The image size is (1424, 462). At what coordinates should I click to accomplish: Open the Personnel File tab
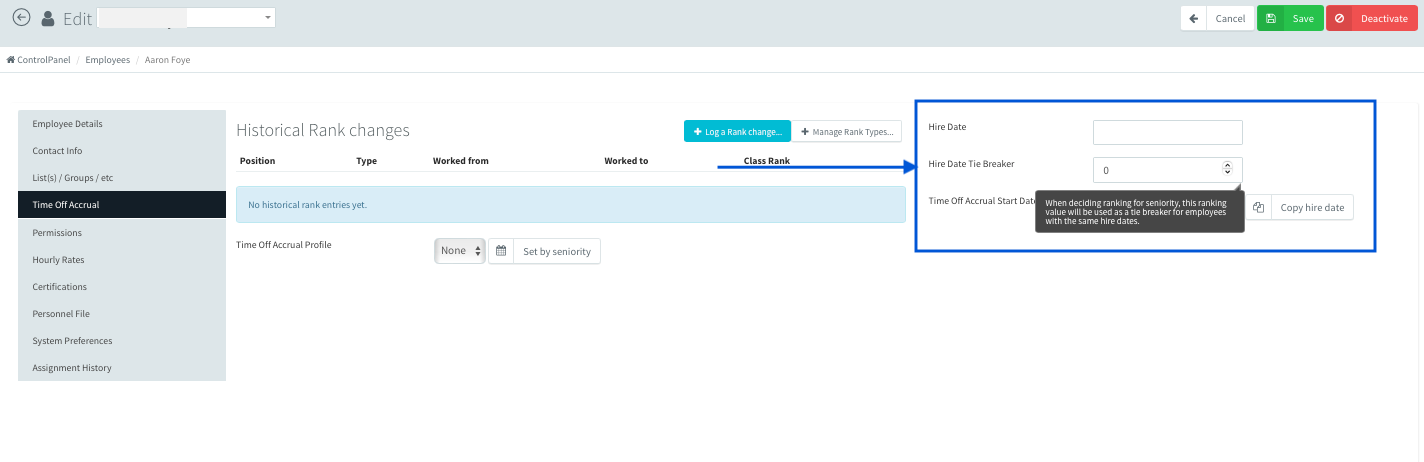122,313
